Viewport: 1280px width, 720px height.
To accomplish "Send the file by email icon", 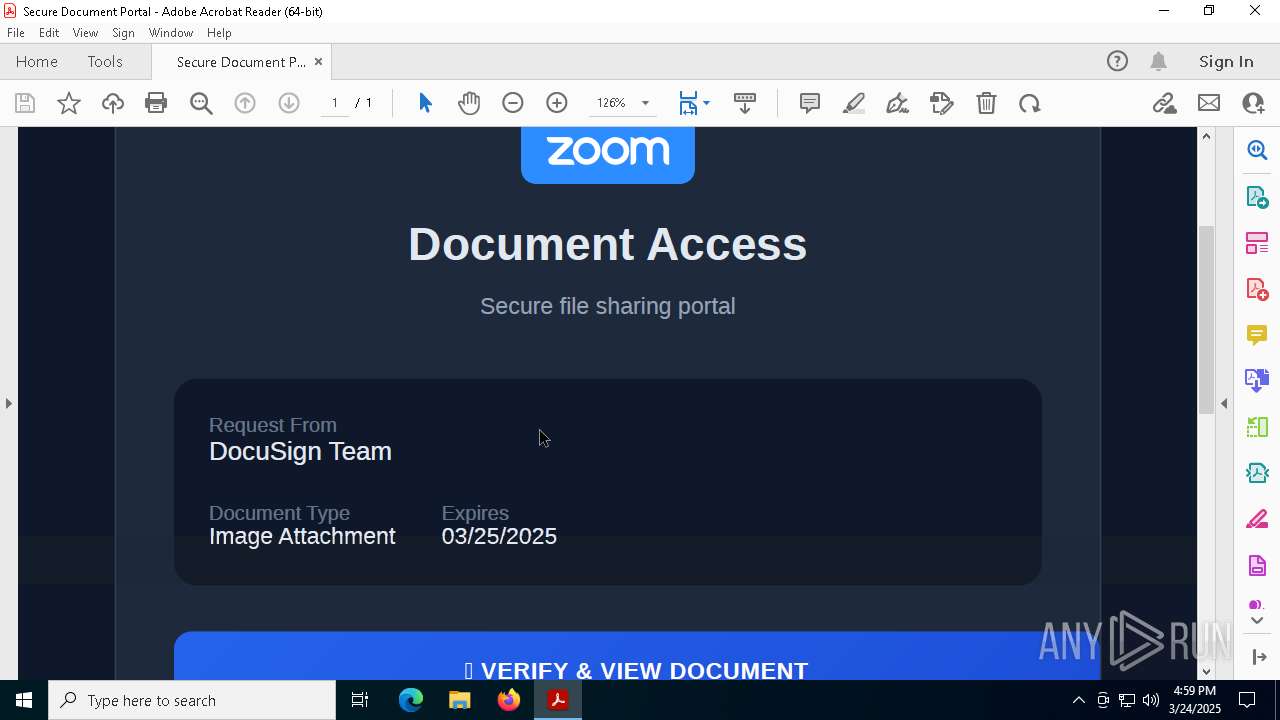I will click(1209, 103).
